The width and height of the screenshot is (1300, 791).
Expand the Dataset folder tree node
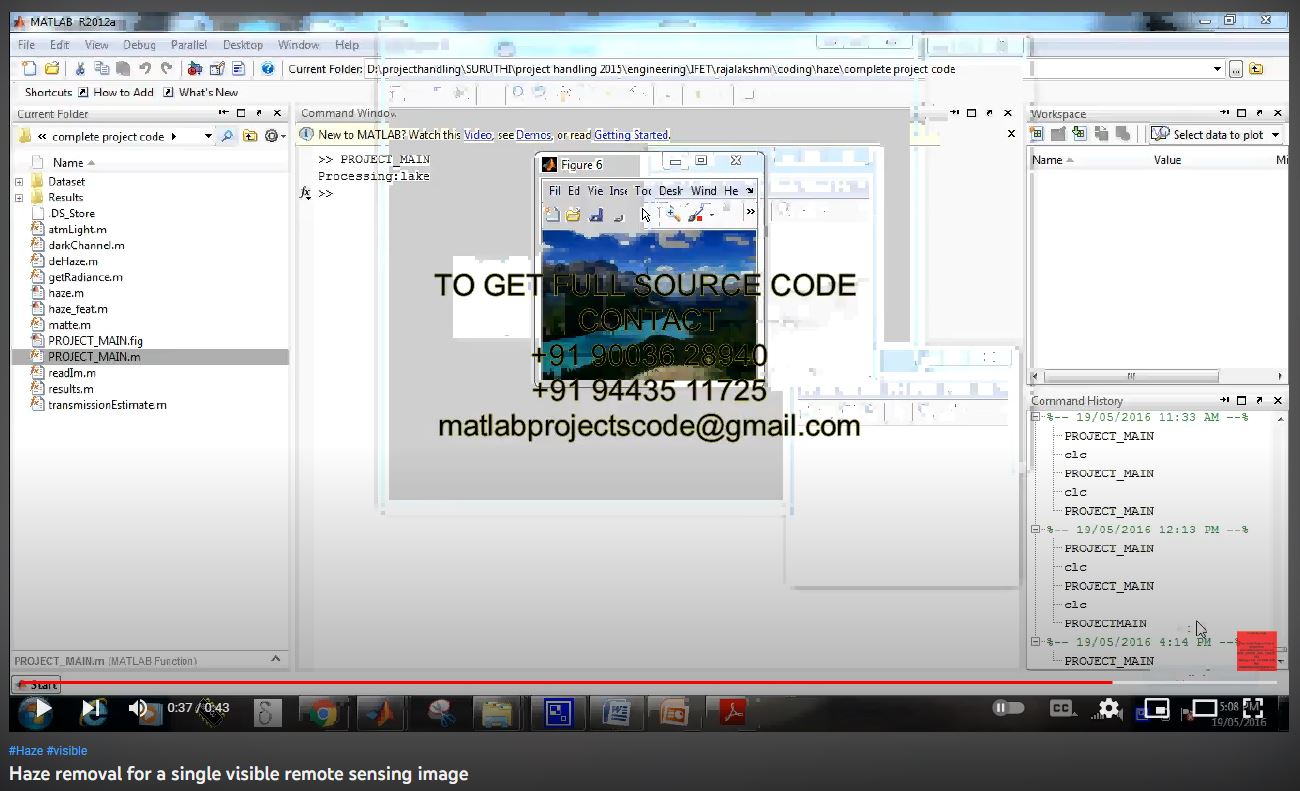click(19, 182)
